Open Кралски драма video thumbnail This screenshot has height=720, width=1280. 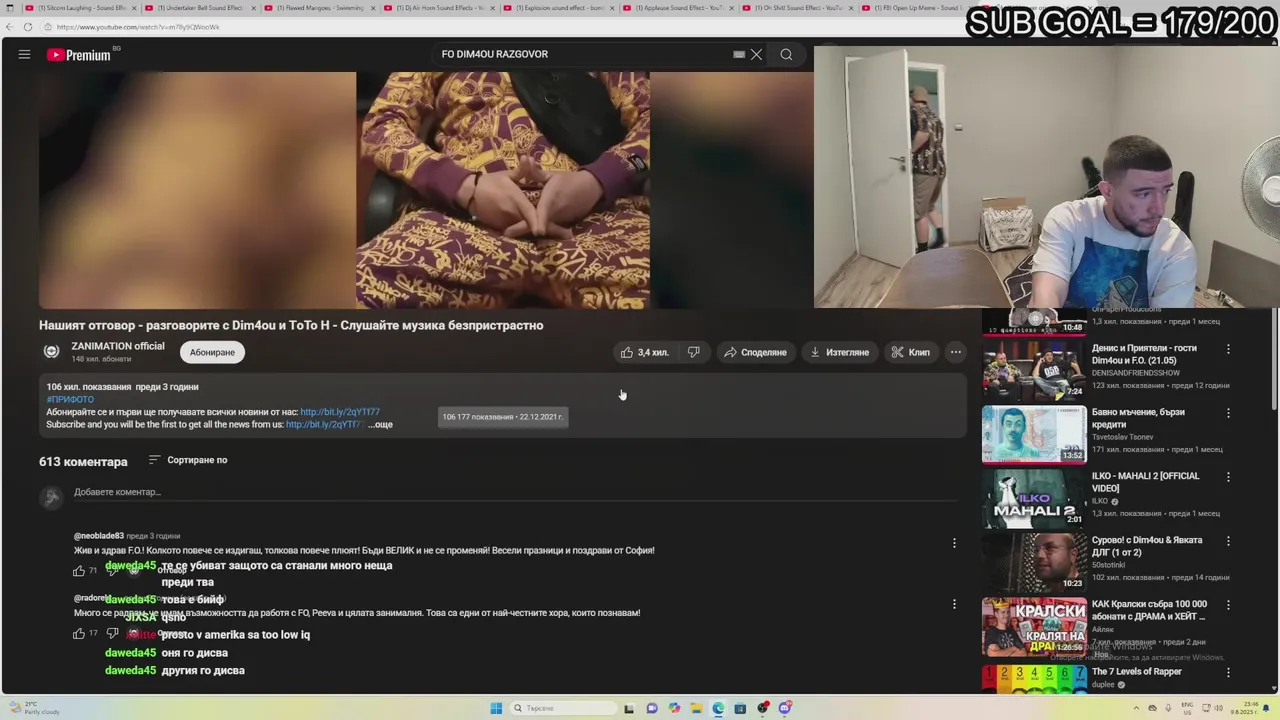coord(1034,626)
